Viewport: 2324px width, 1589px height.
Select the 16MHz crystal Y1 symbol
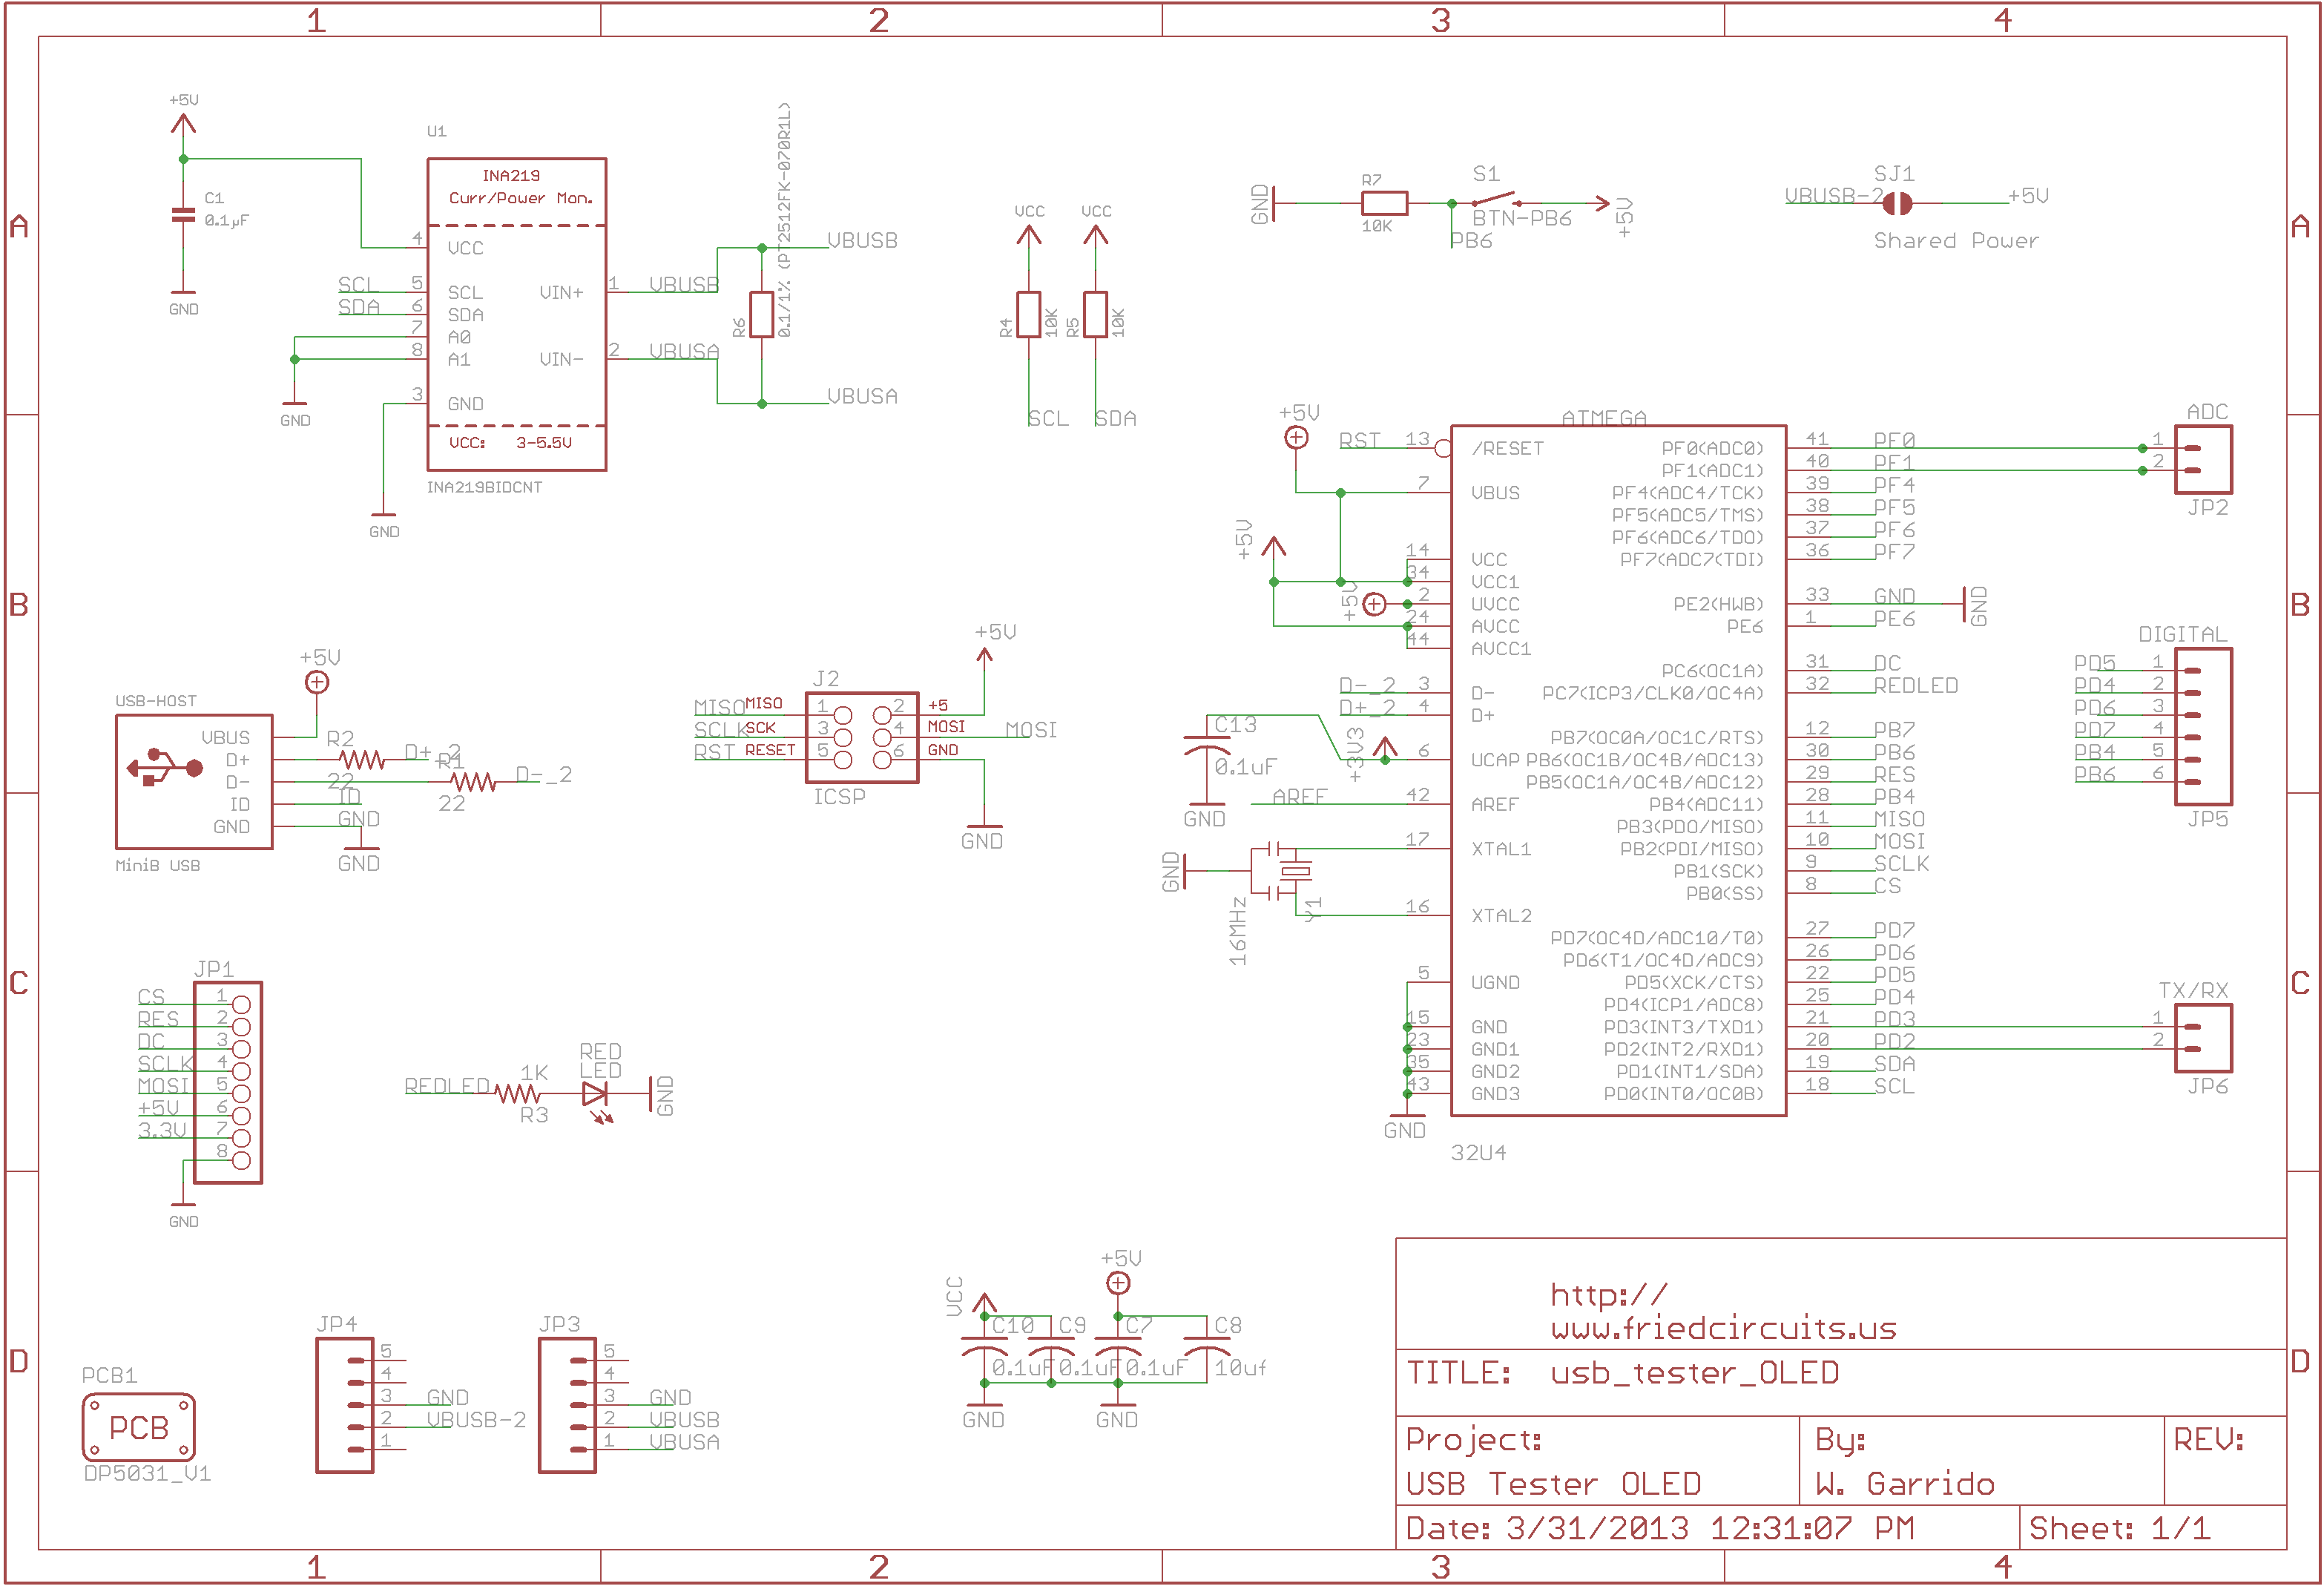coord(1296,872)
